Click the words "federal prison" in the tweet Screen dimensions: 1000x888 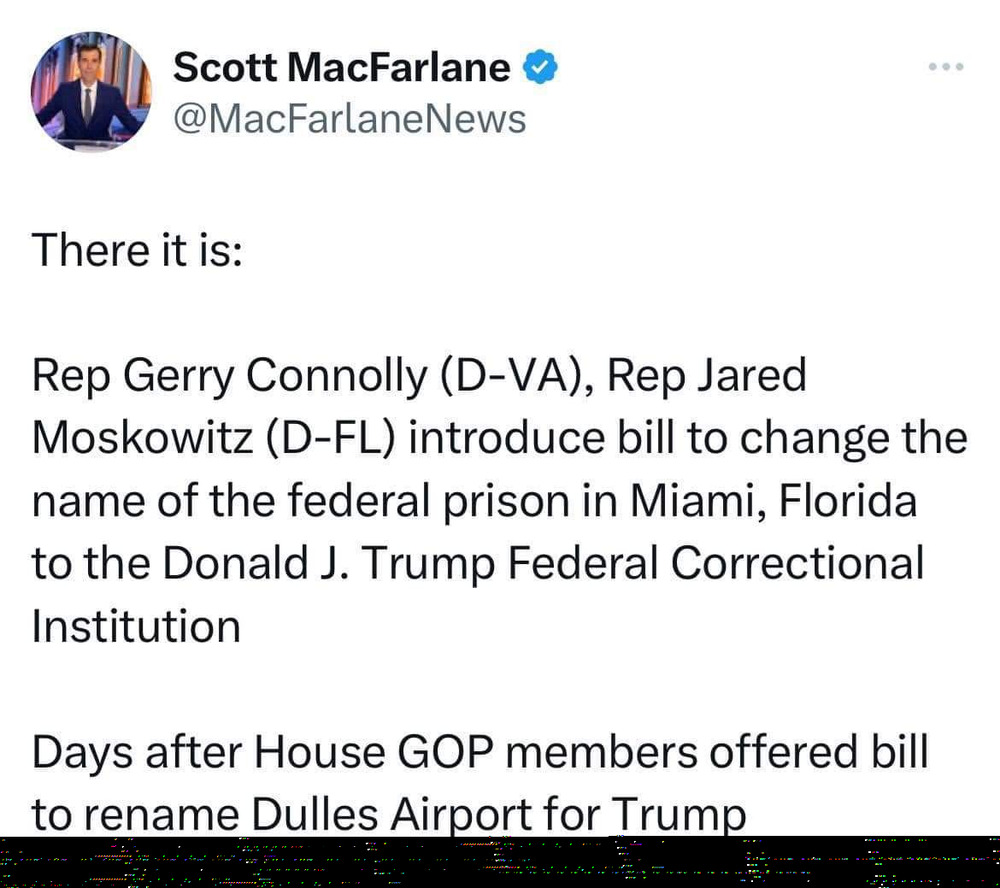click(x=429, y=501)
